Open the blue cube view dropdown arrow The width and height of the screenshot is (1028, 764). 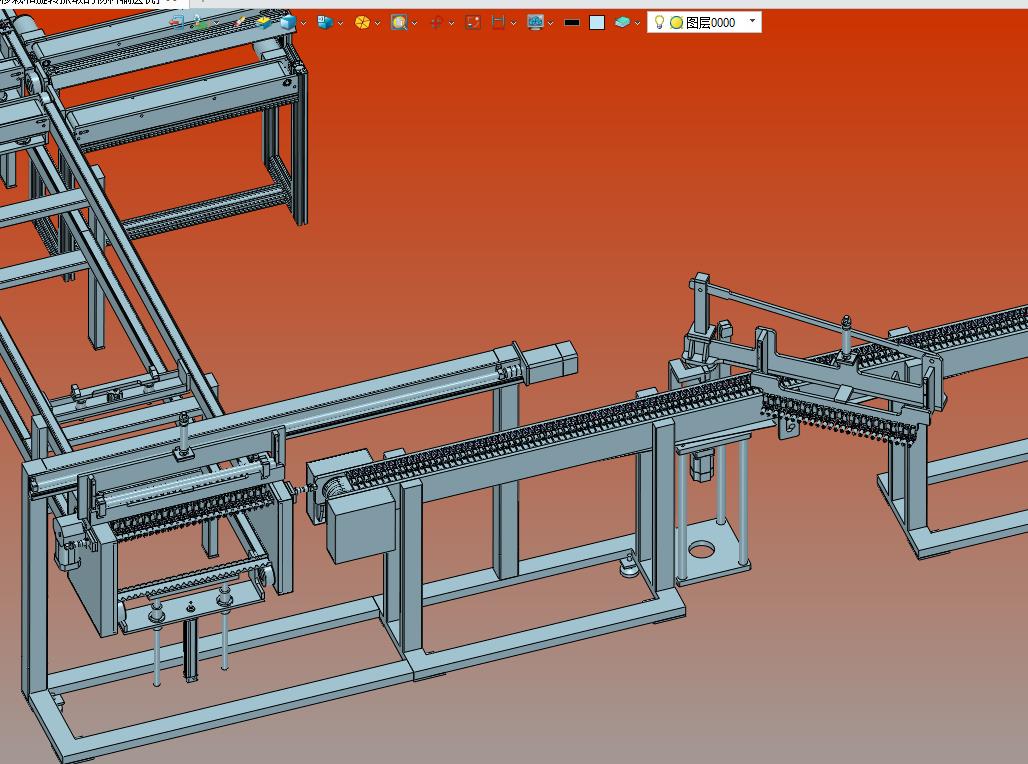pyautogui.click(x=304, y=23)
